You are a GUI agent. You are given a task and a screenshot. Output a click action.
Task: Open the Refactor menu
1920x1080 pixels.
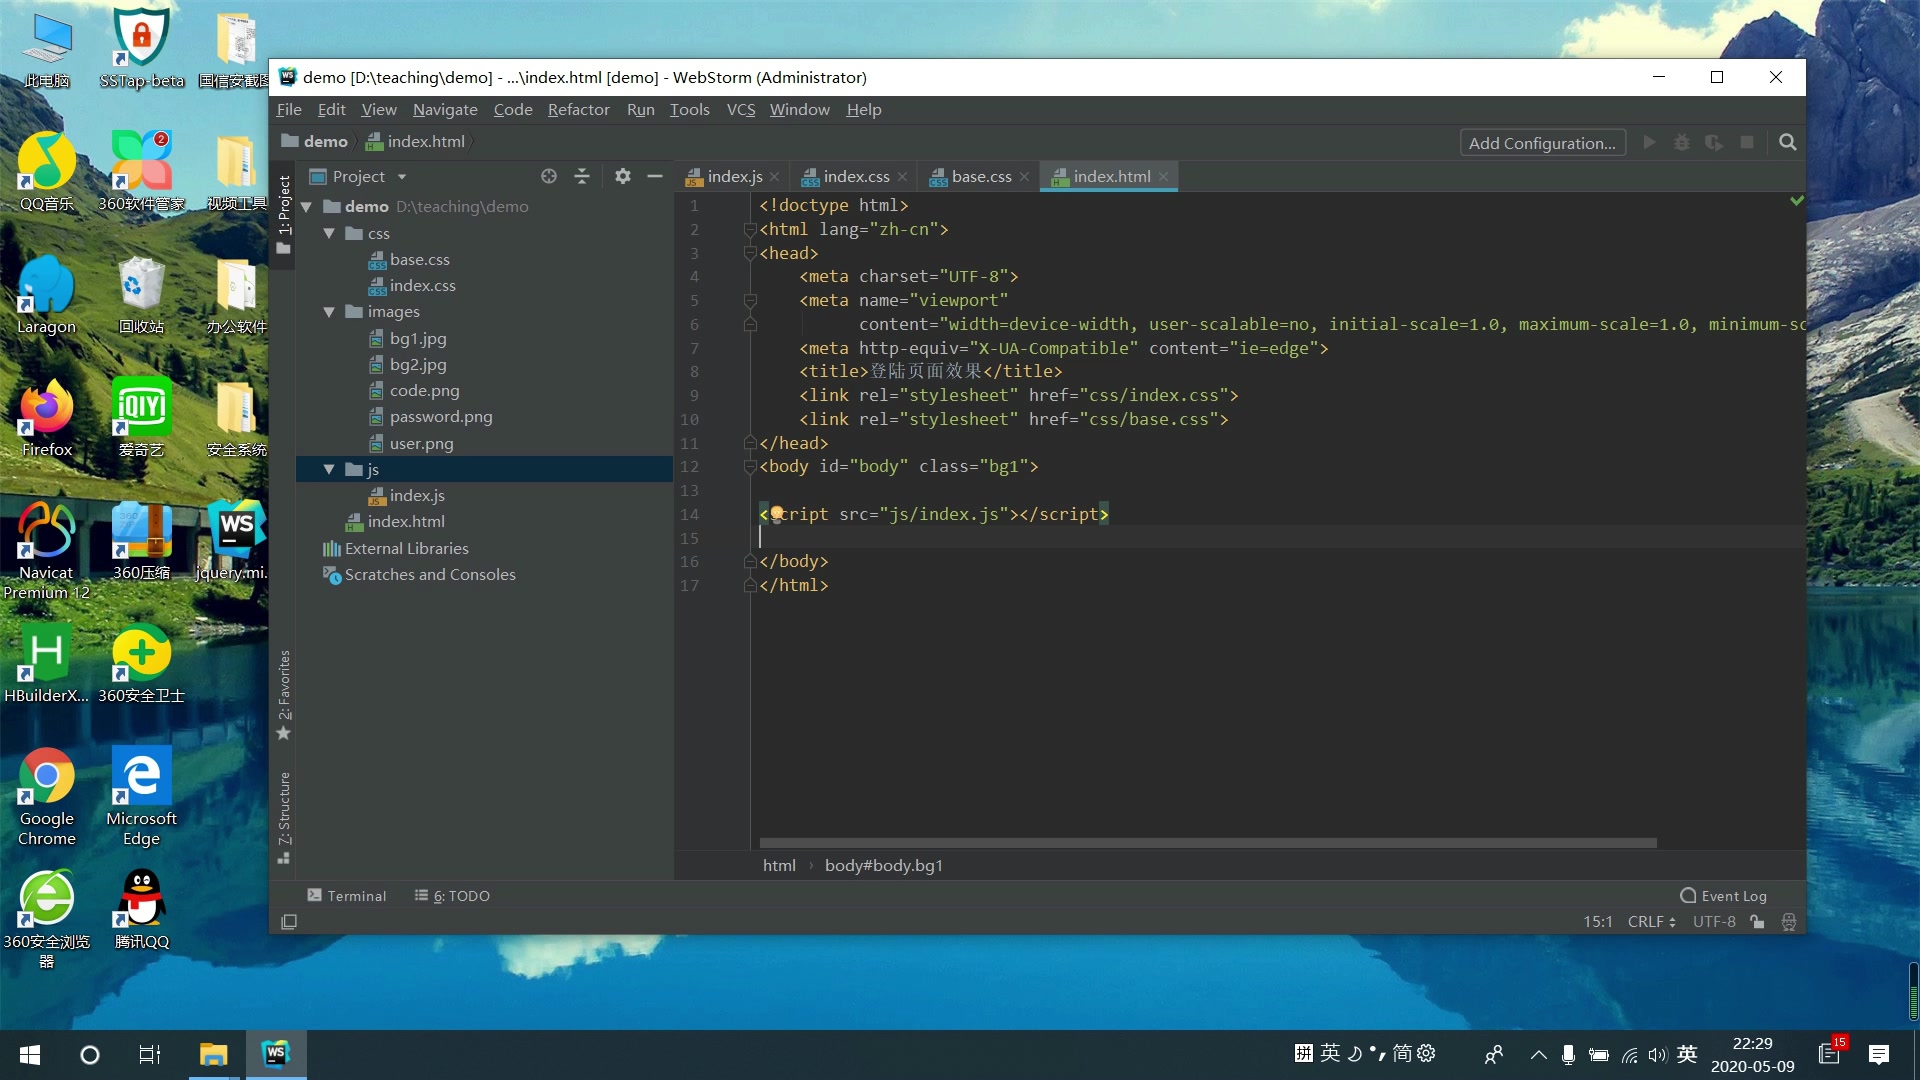(578, 110)
